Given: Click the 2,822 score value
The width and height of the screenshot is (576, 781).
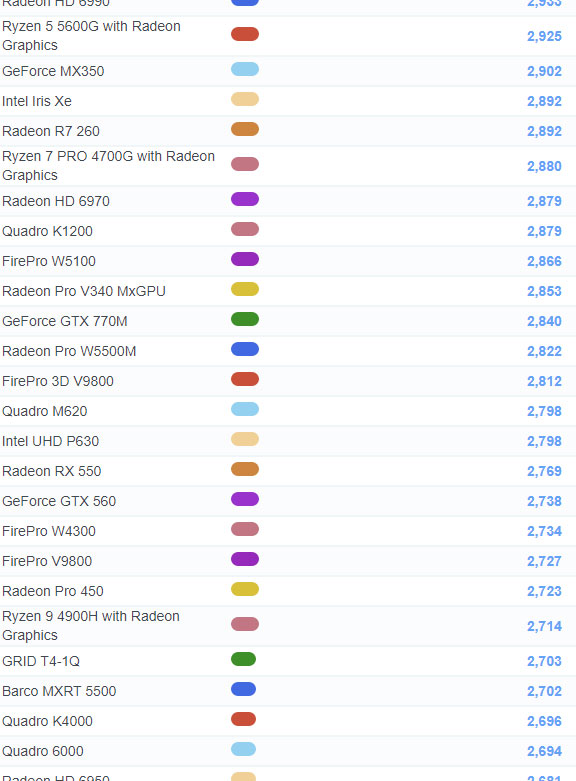Looking at the screenshot, I should [x=544, y=351].
